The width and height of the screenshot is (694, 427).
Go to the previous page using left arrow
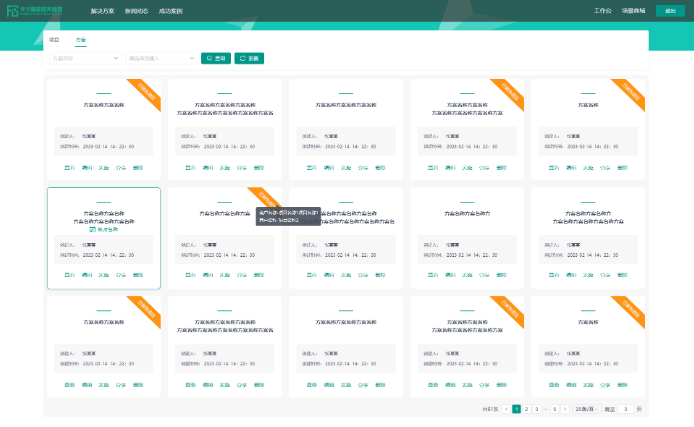point(506,409)
